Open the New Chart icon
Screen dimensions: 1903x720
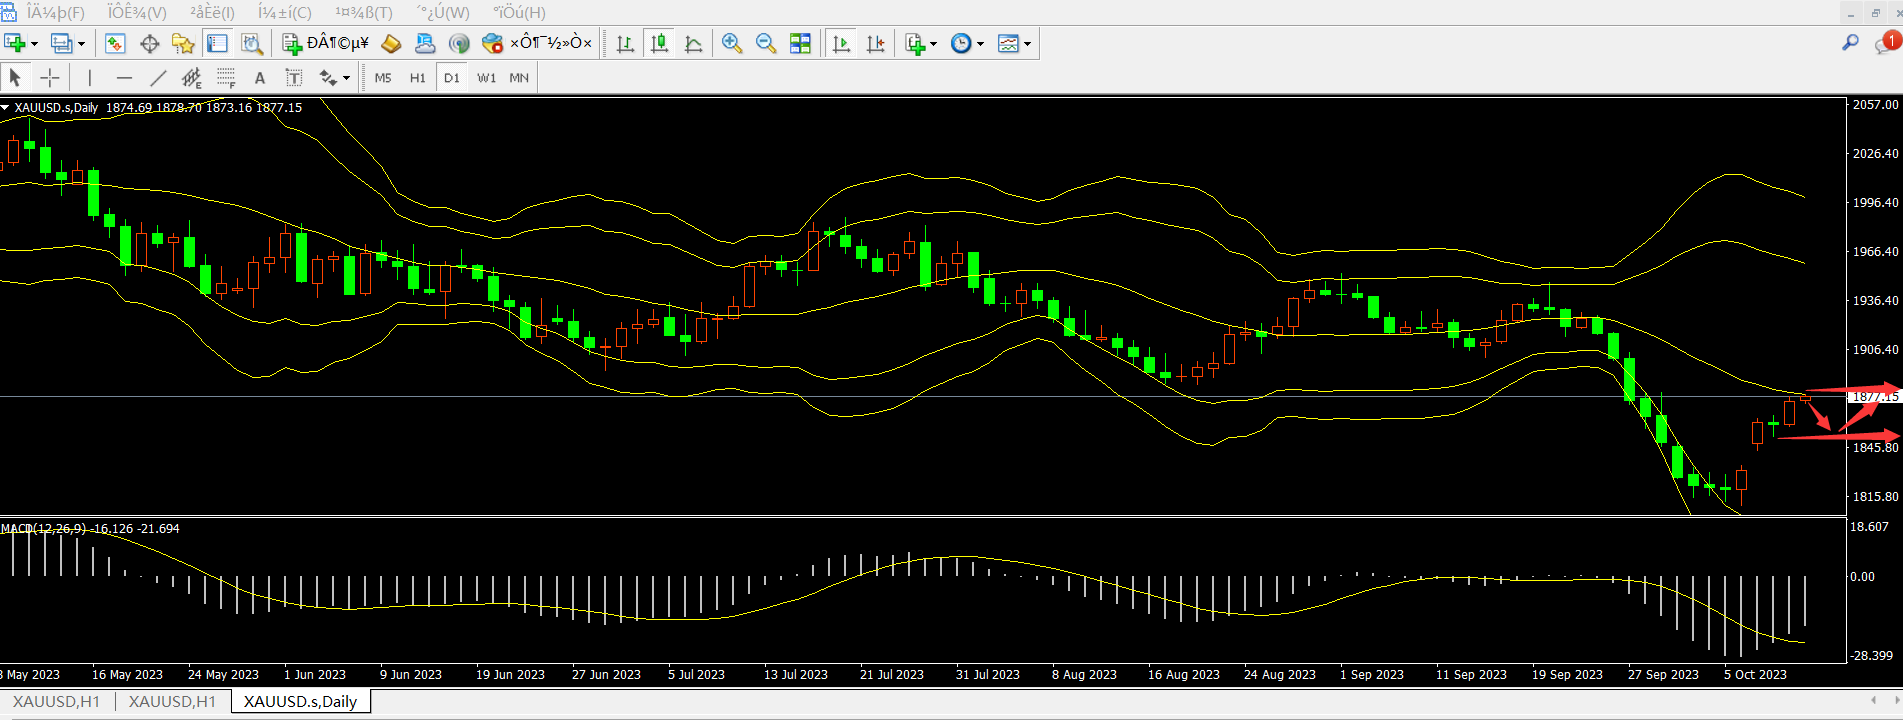click(15, 43)
